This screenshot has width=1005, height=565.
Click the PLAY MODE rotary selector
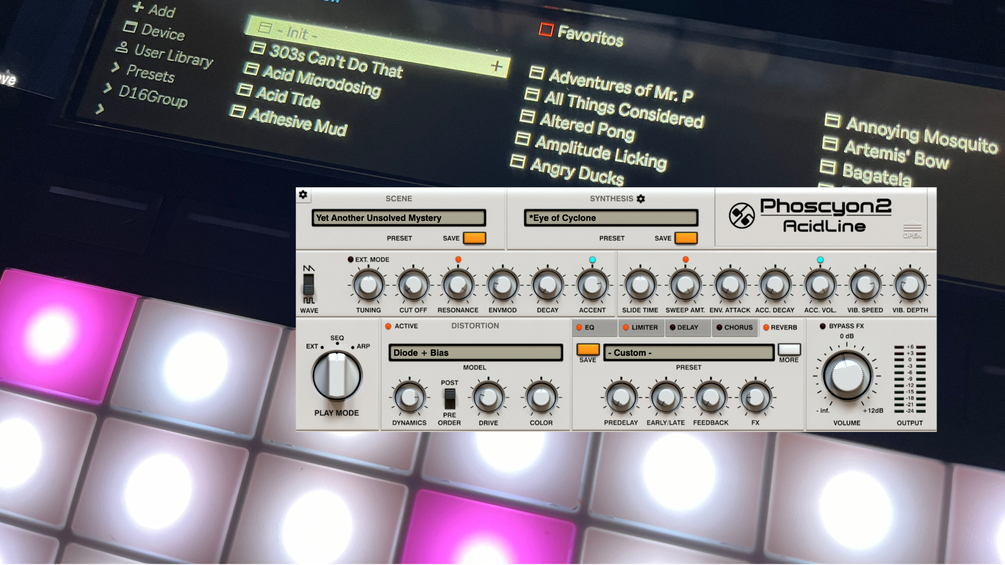(336, 375)
